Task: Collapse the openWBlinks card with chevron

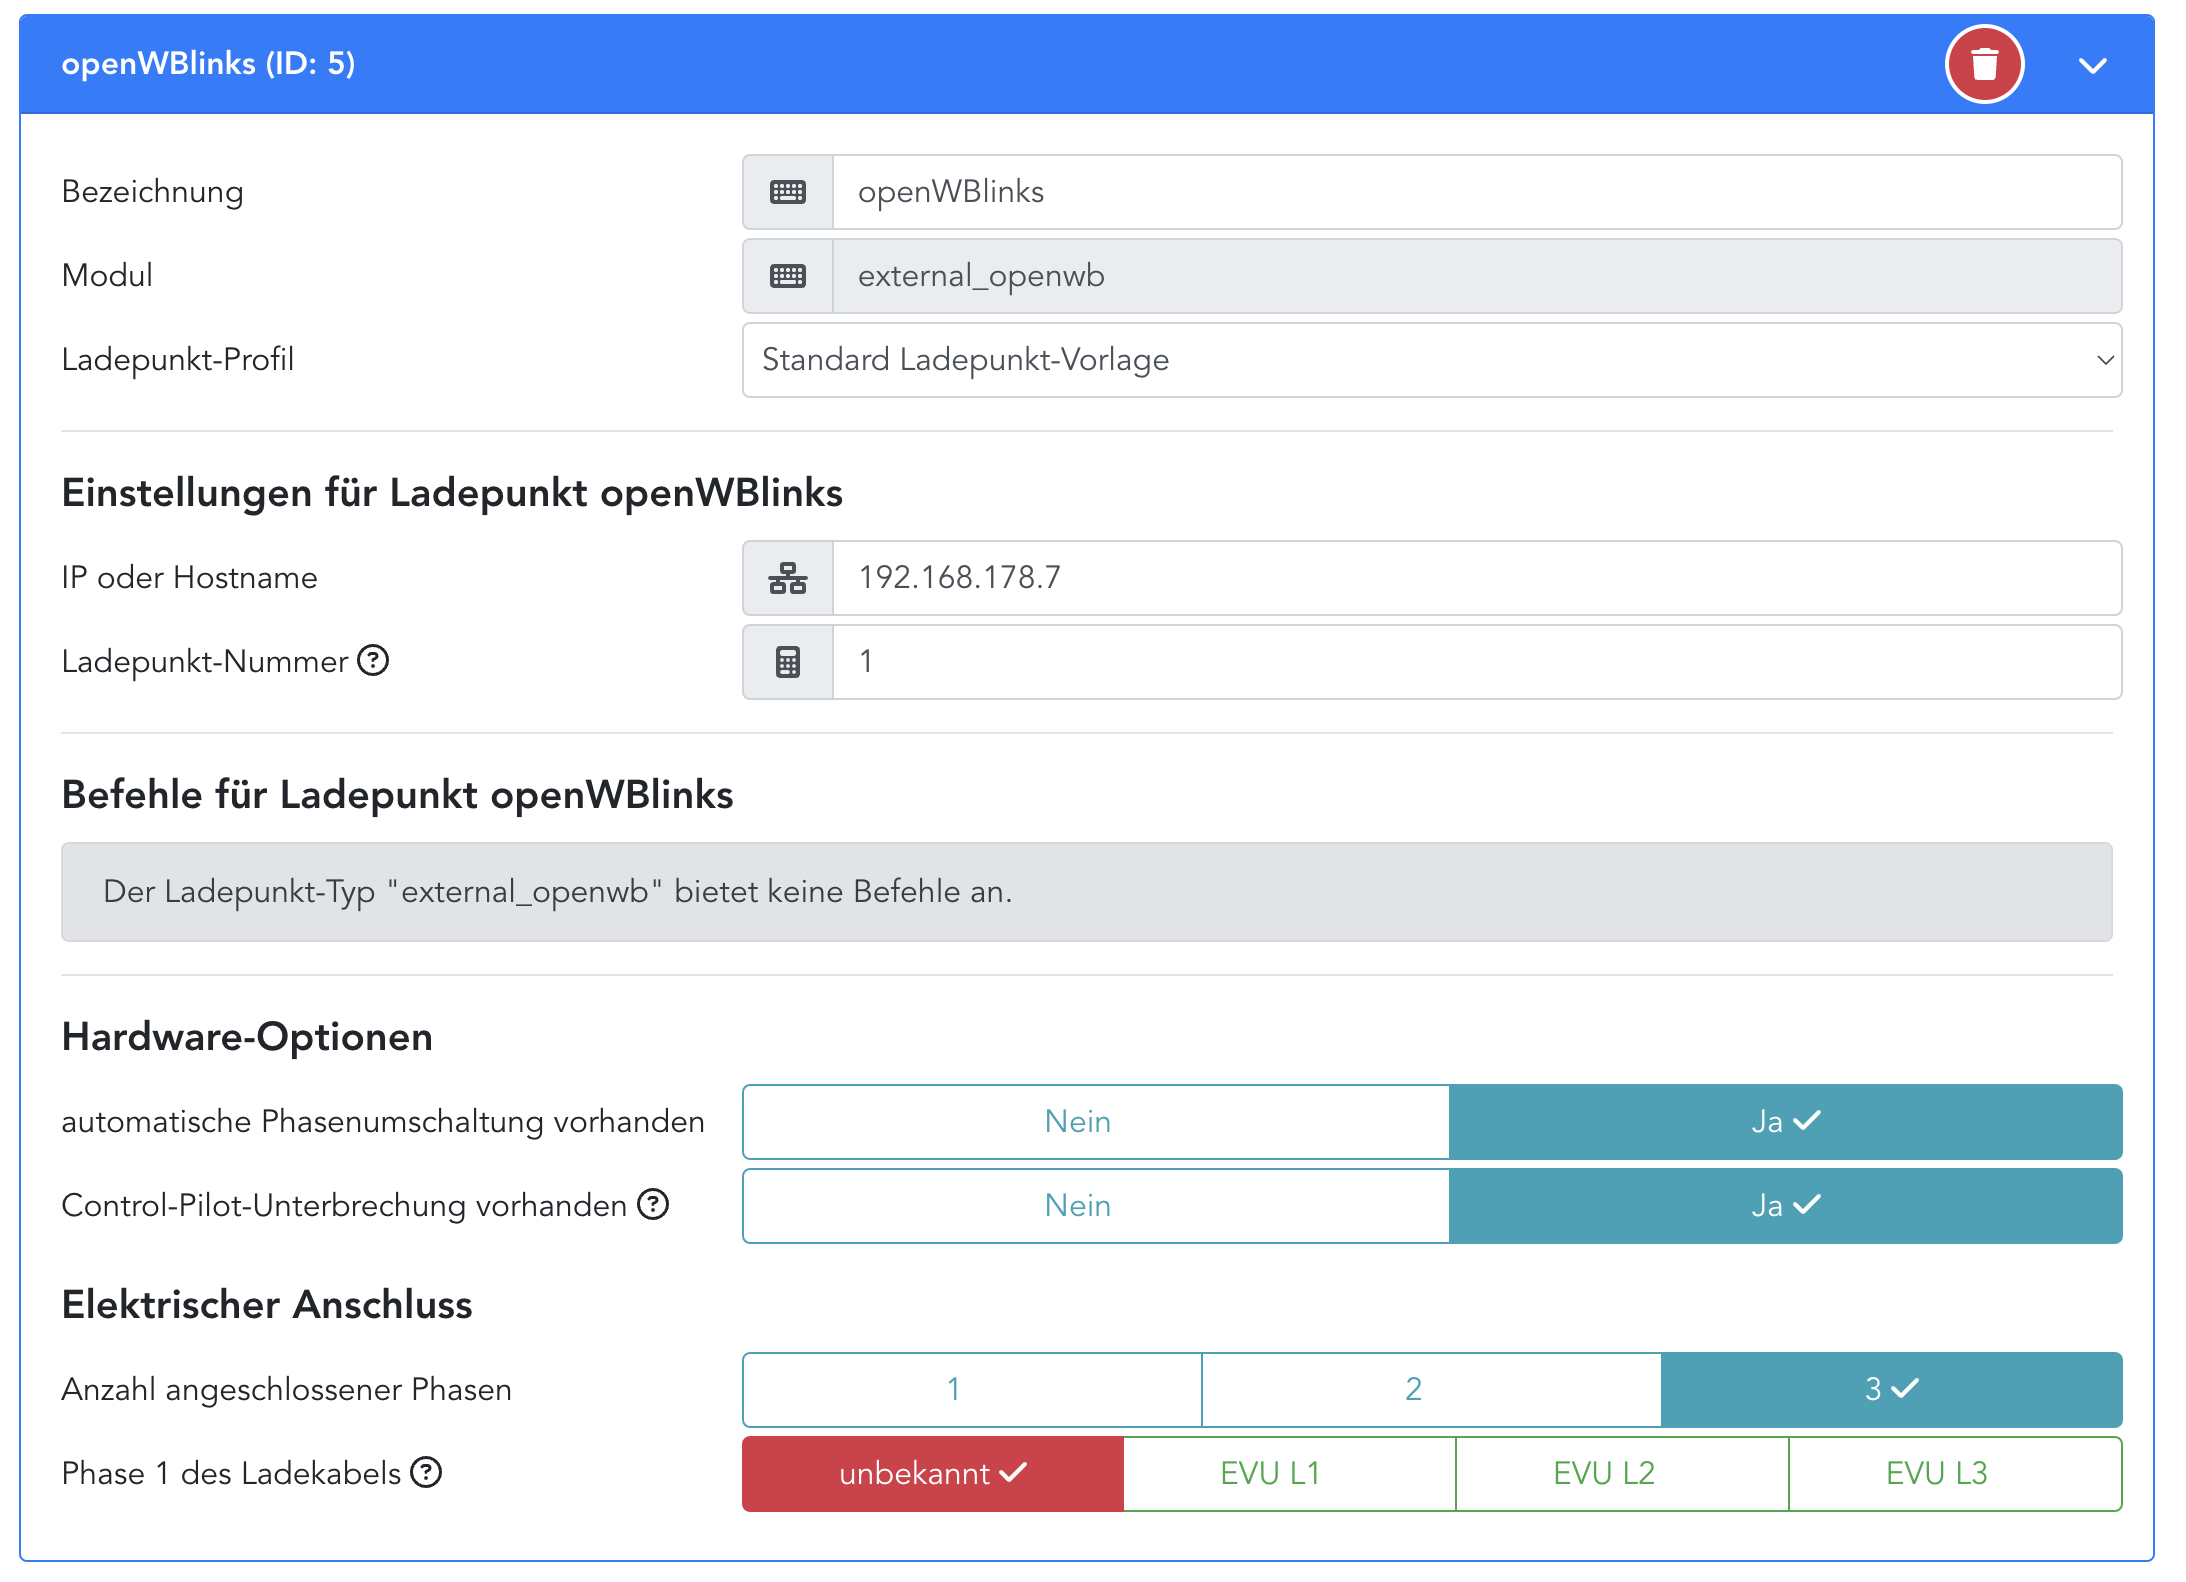Action: pos(2092,66)
